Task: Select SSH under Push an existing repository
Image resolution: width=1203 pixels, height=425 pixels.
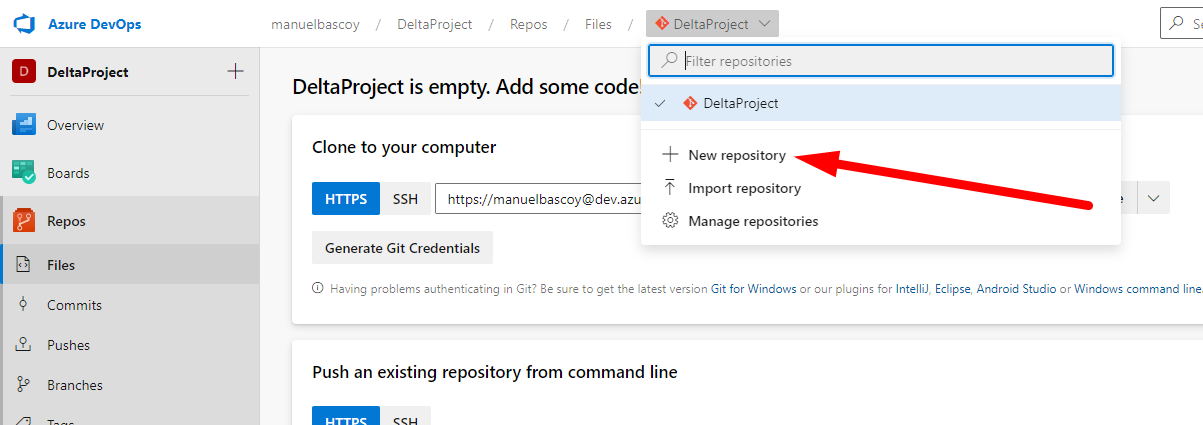Action: click(x=405, y=418)
